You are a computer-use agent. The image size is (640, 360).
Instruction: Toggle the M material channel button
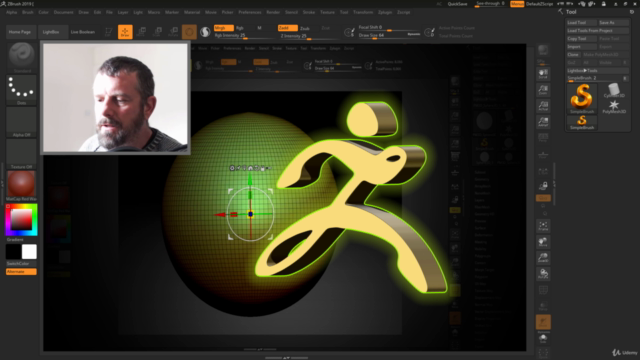pos(259,28)
